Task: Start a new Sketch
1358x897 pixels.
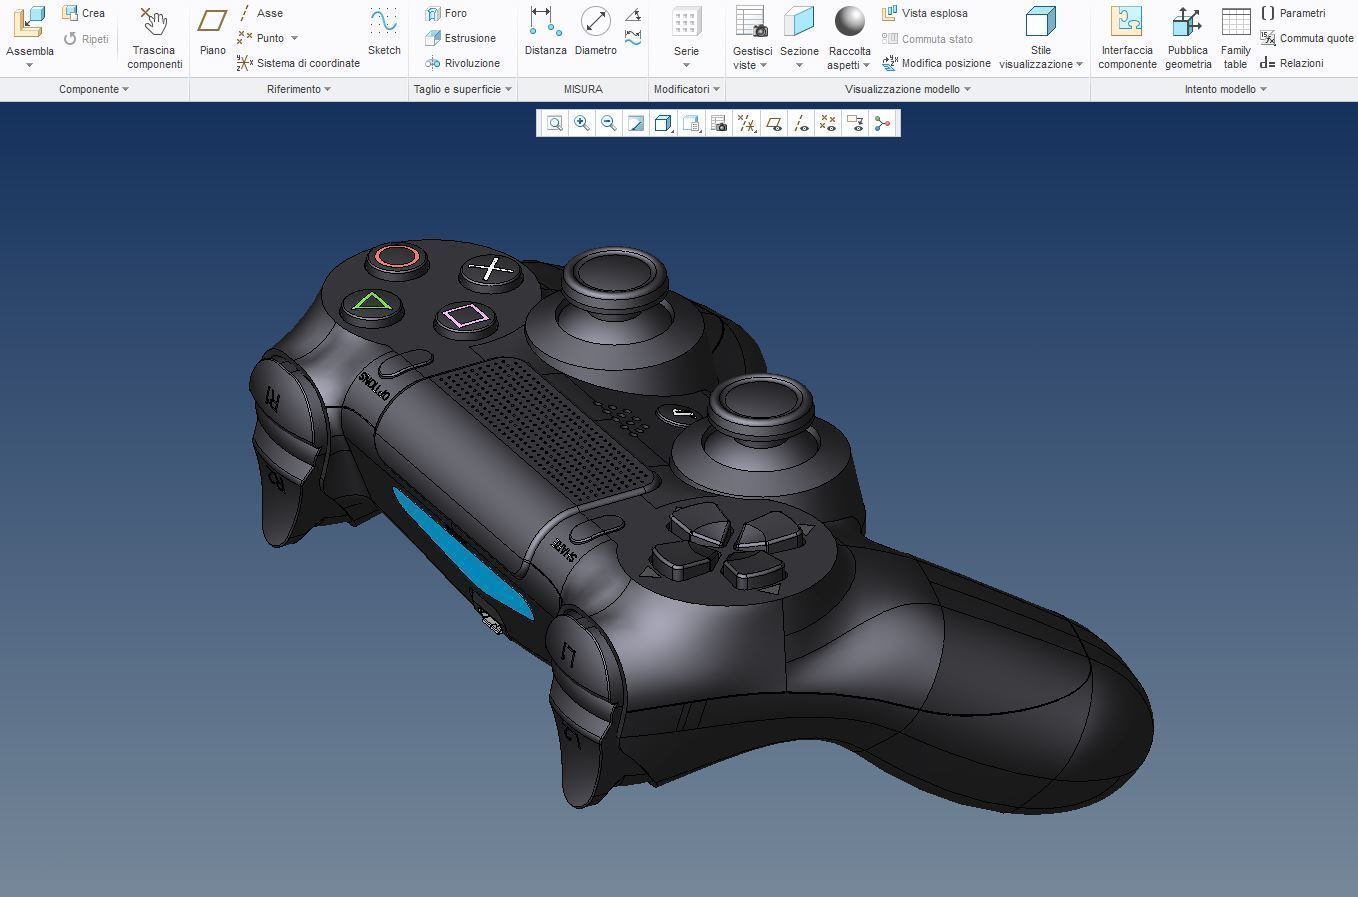Action: pyautogui.click(x=384, y=32)
